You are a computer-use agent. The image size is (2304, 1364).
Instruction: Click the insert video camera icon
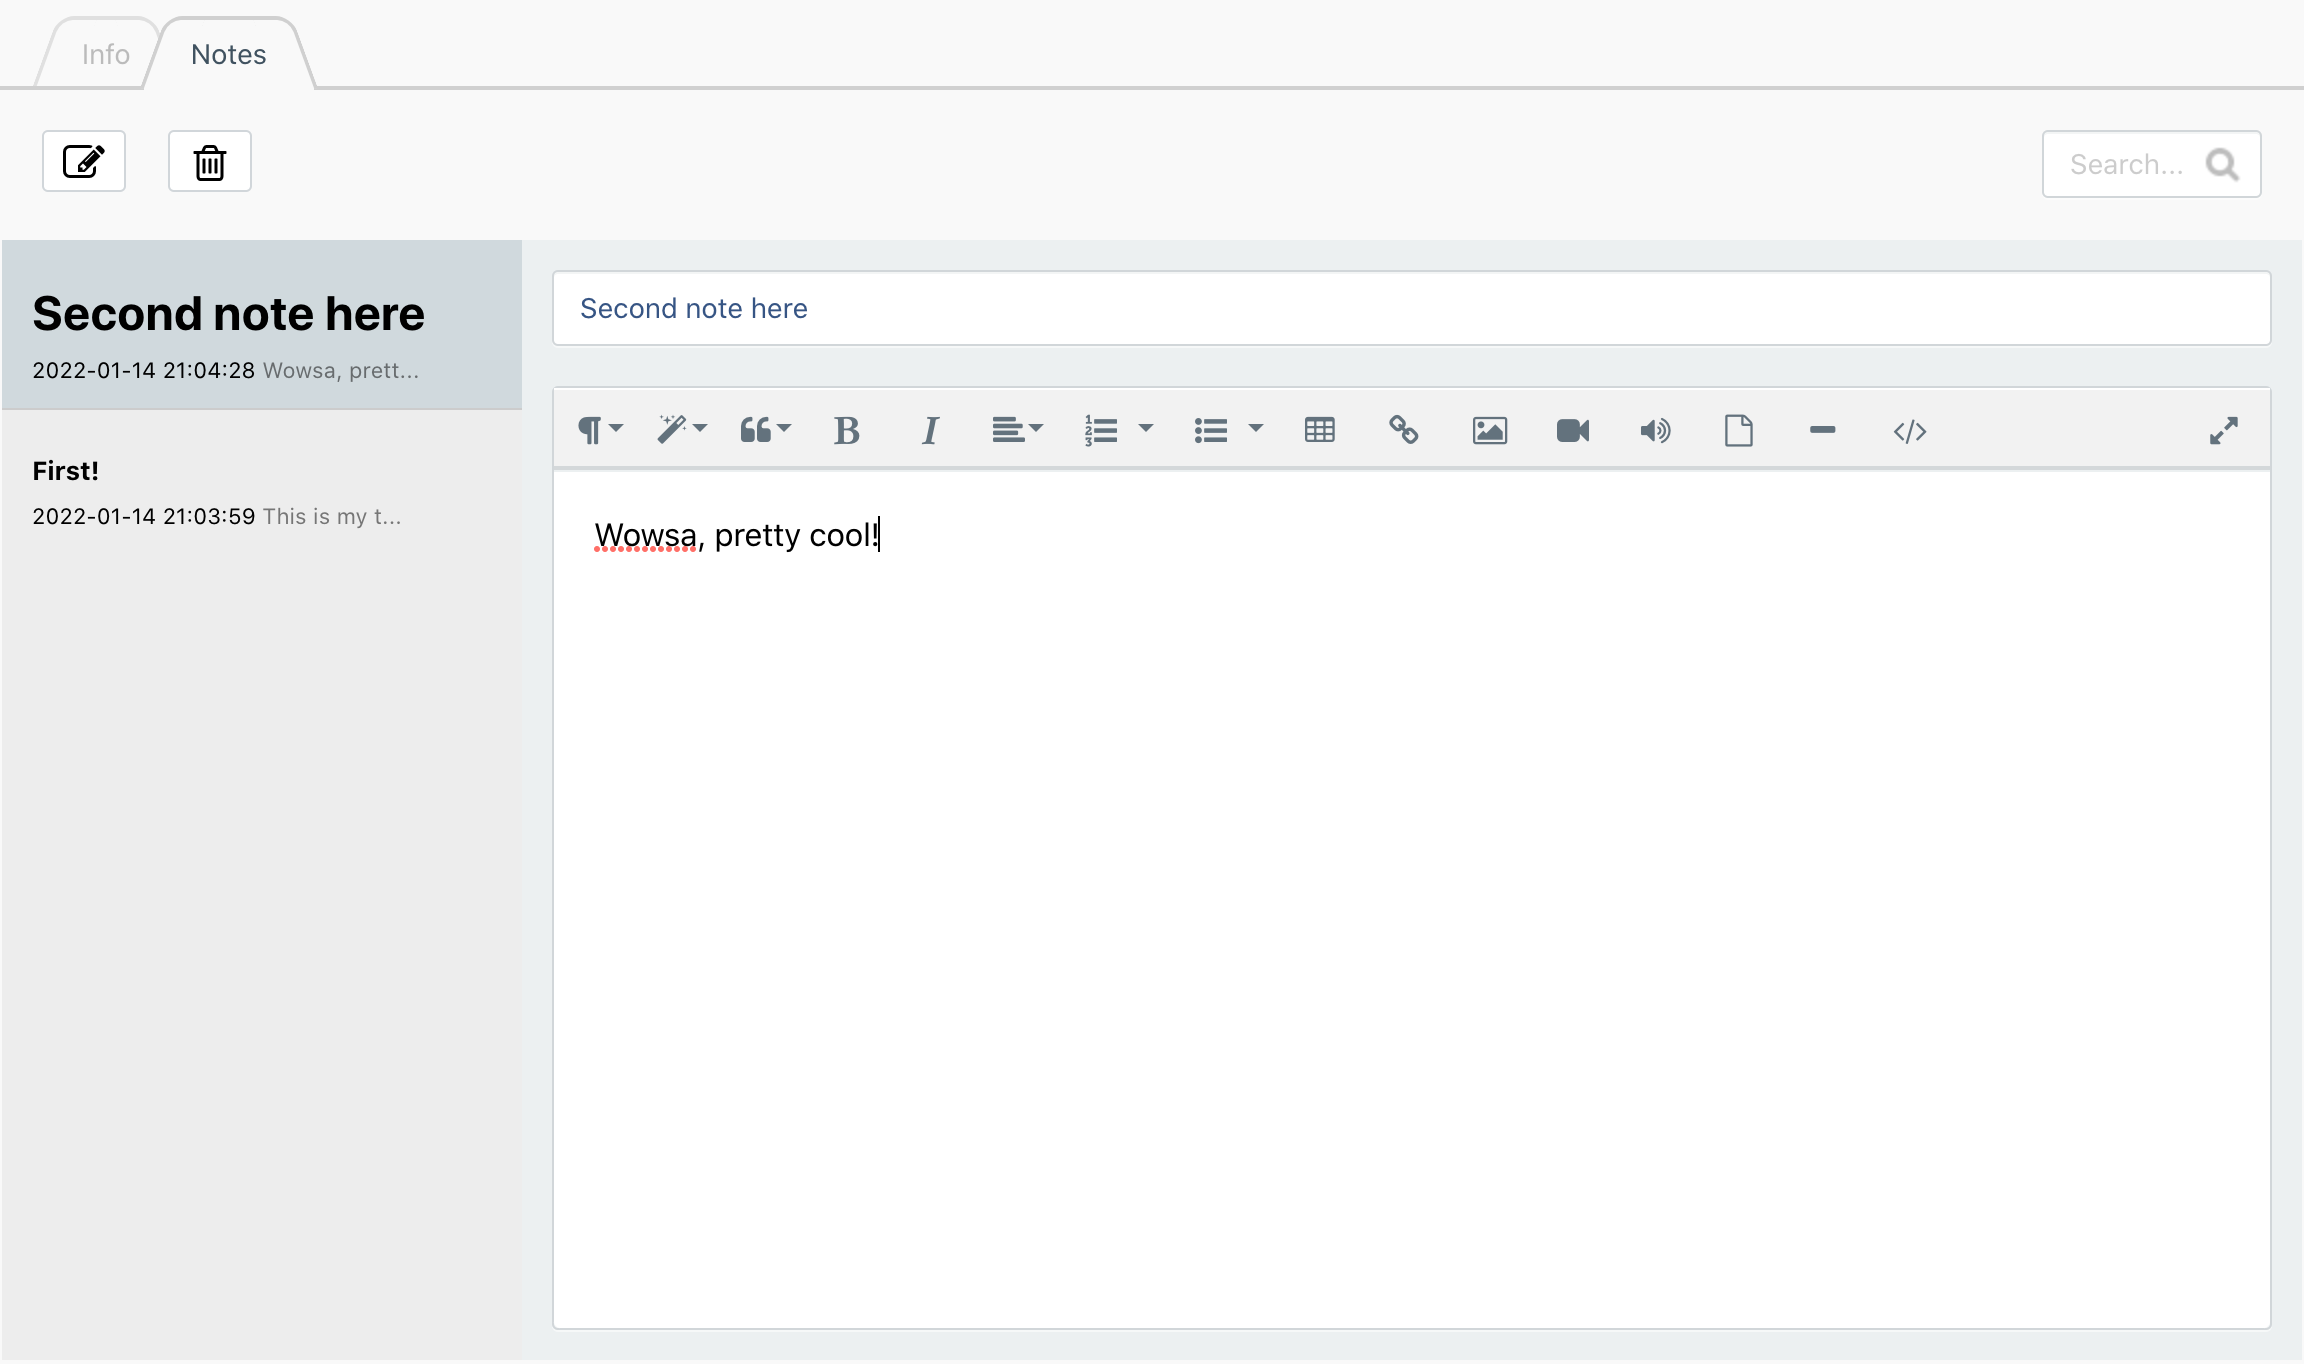1572,430
